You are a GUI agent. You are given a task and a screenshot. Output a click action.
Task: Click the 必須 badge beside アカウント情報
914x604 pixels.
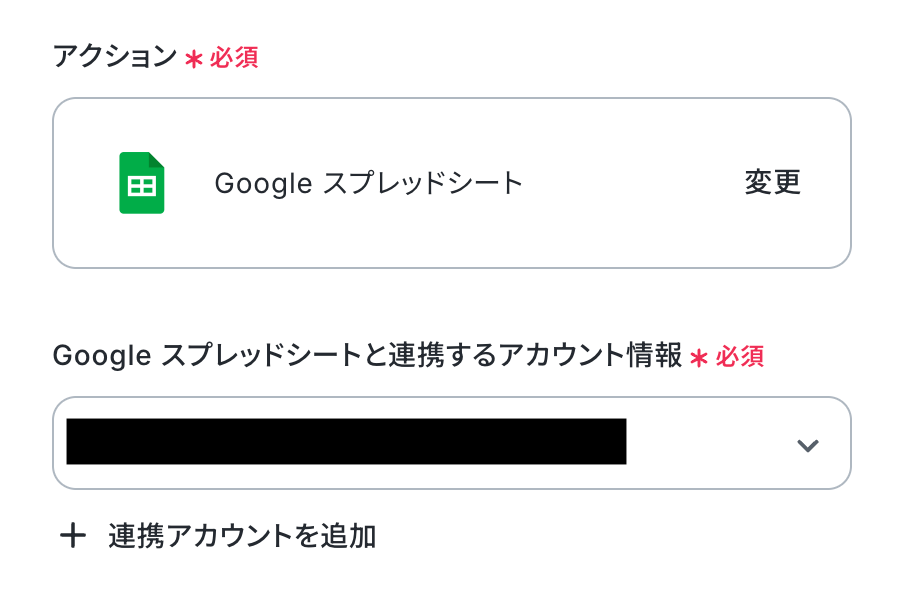point(739,355)
